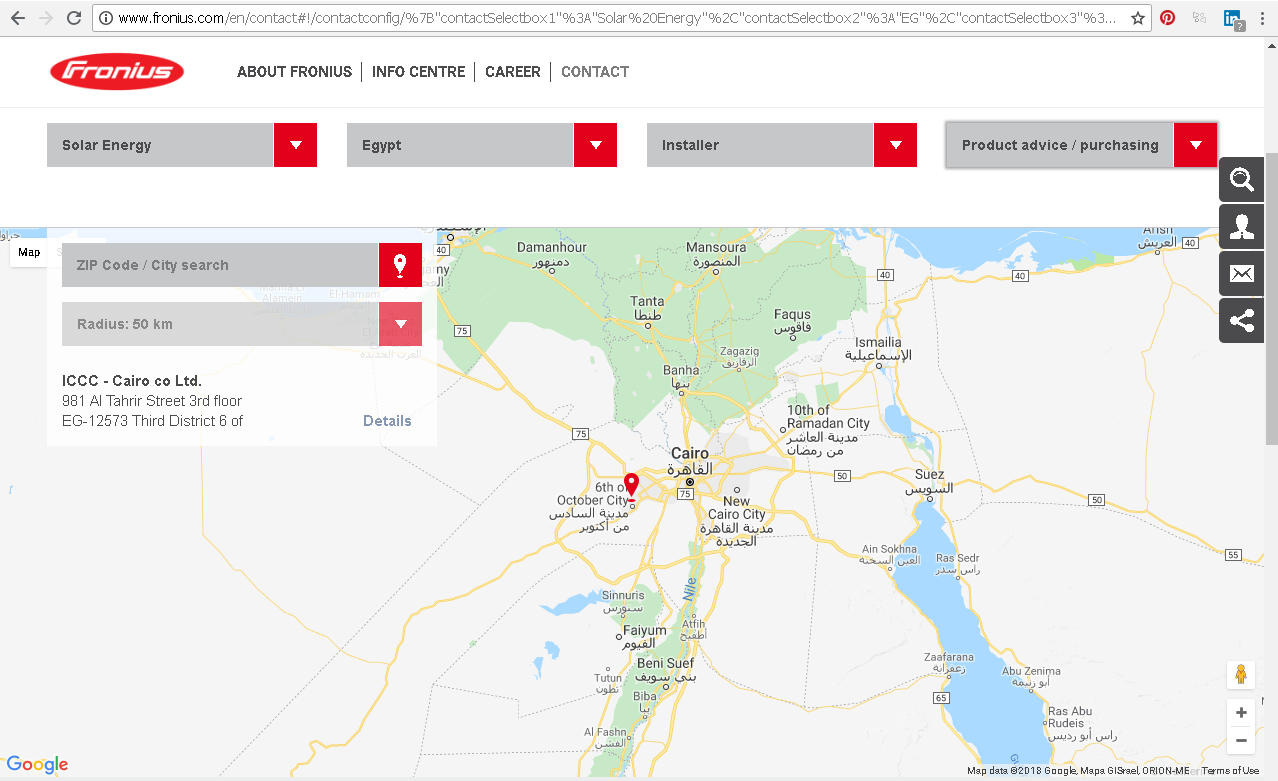Open Info Centre menu
This screenshot has width=1278, height=781.
[x=418, y=72]
